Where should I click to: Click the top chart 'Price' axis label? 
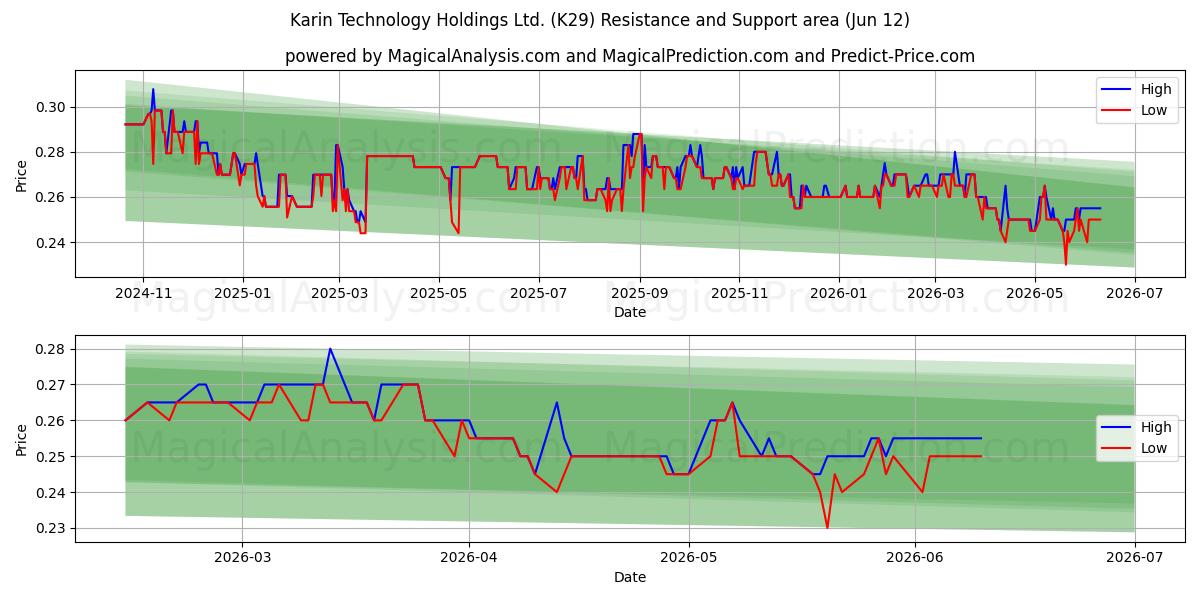22,174
